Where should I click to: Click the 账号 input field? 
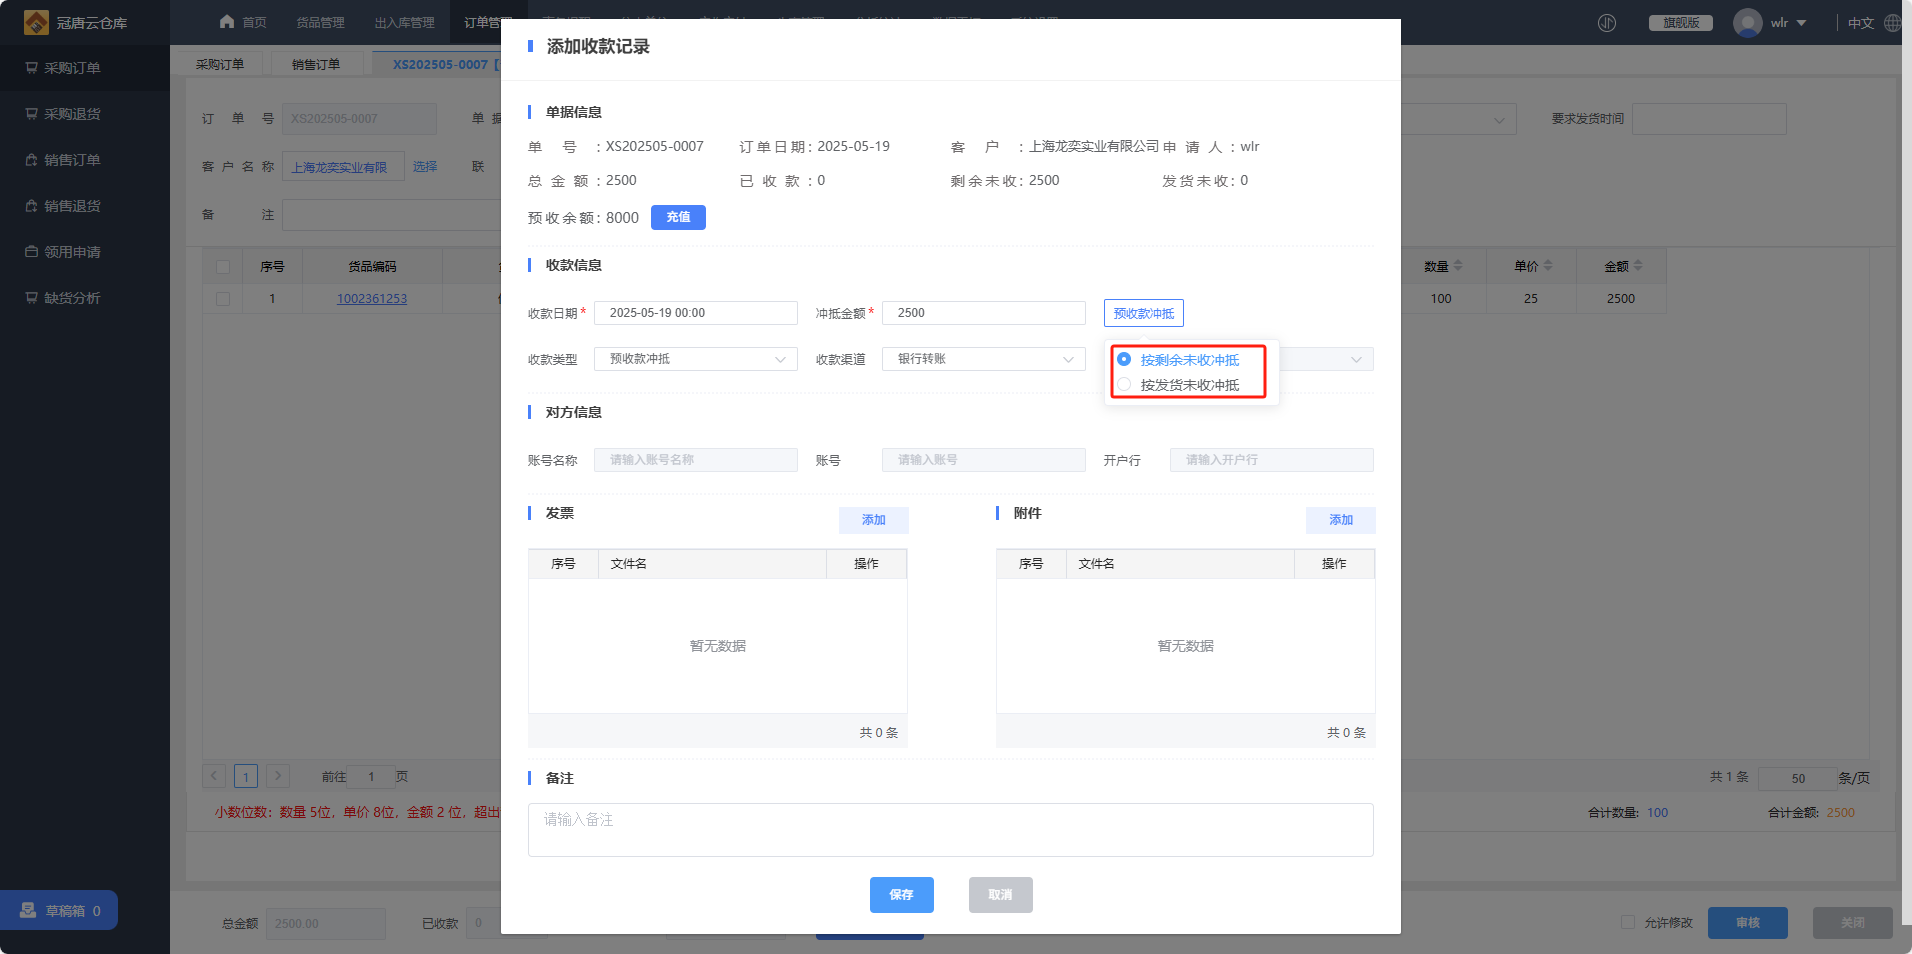click(984, 460)
